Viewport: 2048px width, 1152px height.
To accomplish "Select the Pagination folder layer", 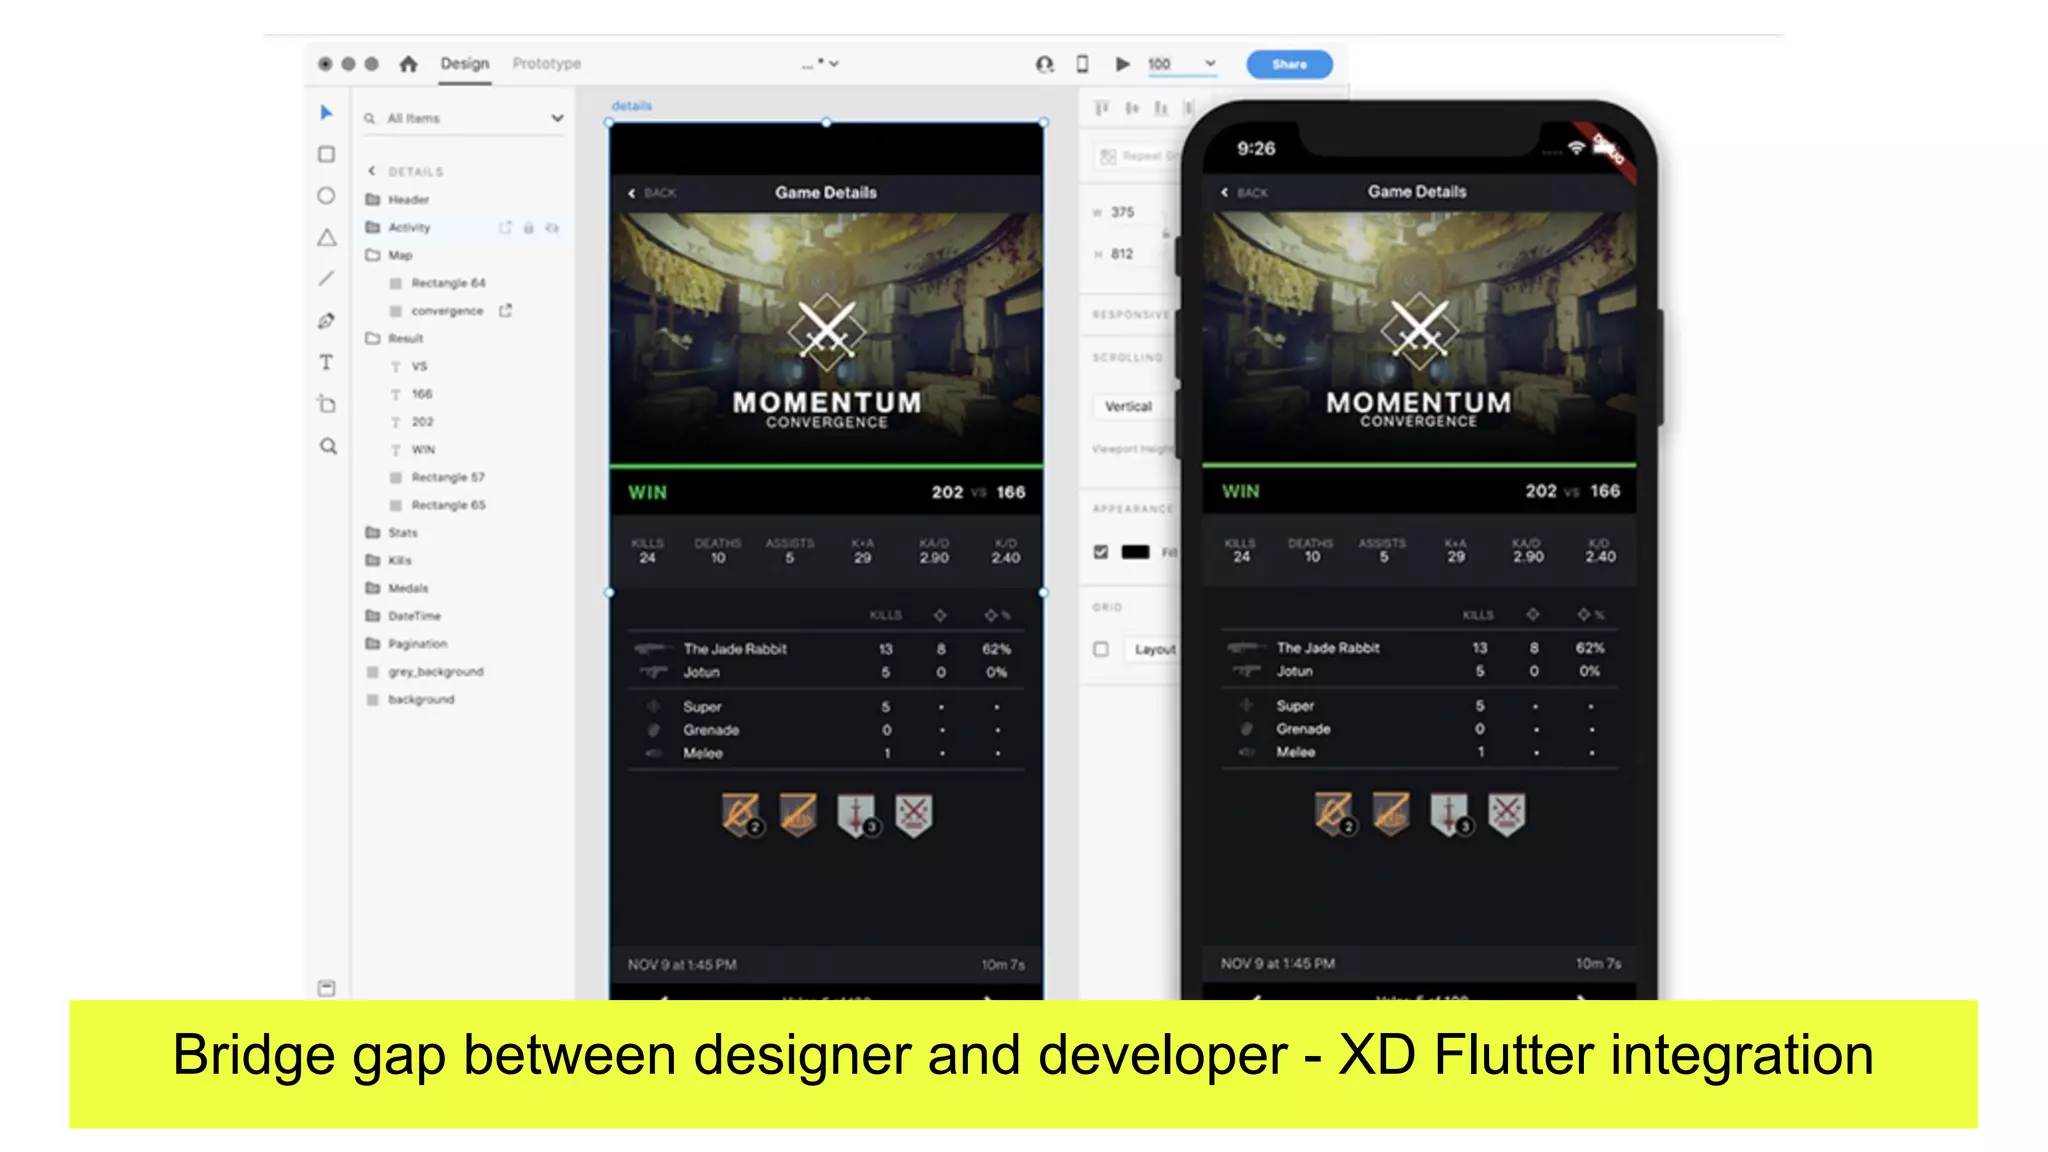I will tap(417, 644).
